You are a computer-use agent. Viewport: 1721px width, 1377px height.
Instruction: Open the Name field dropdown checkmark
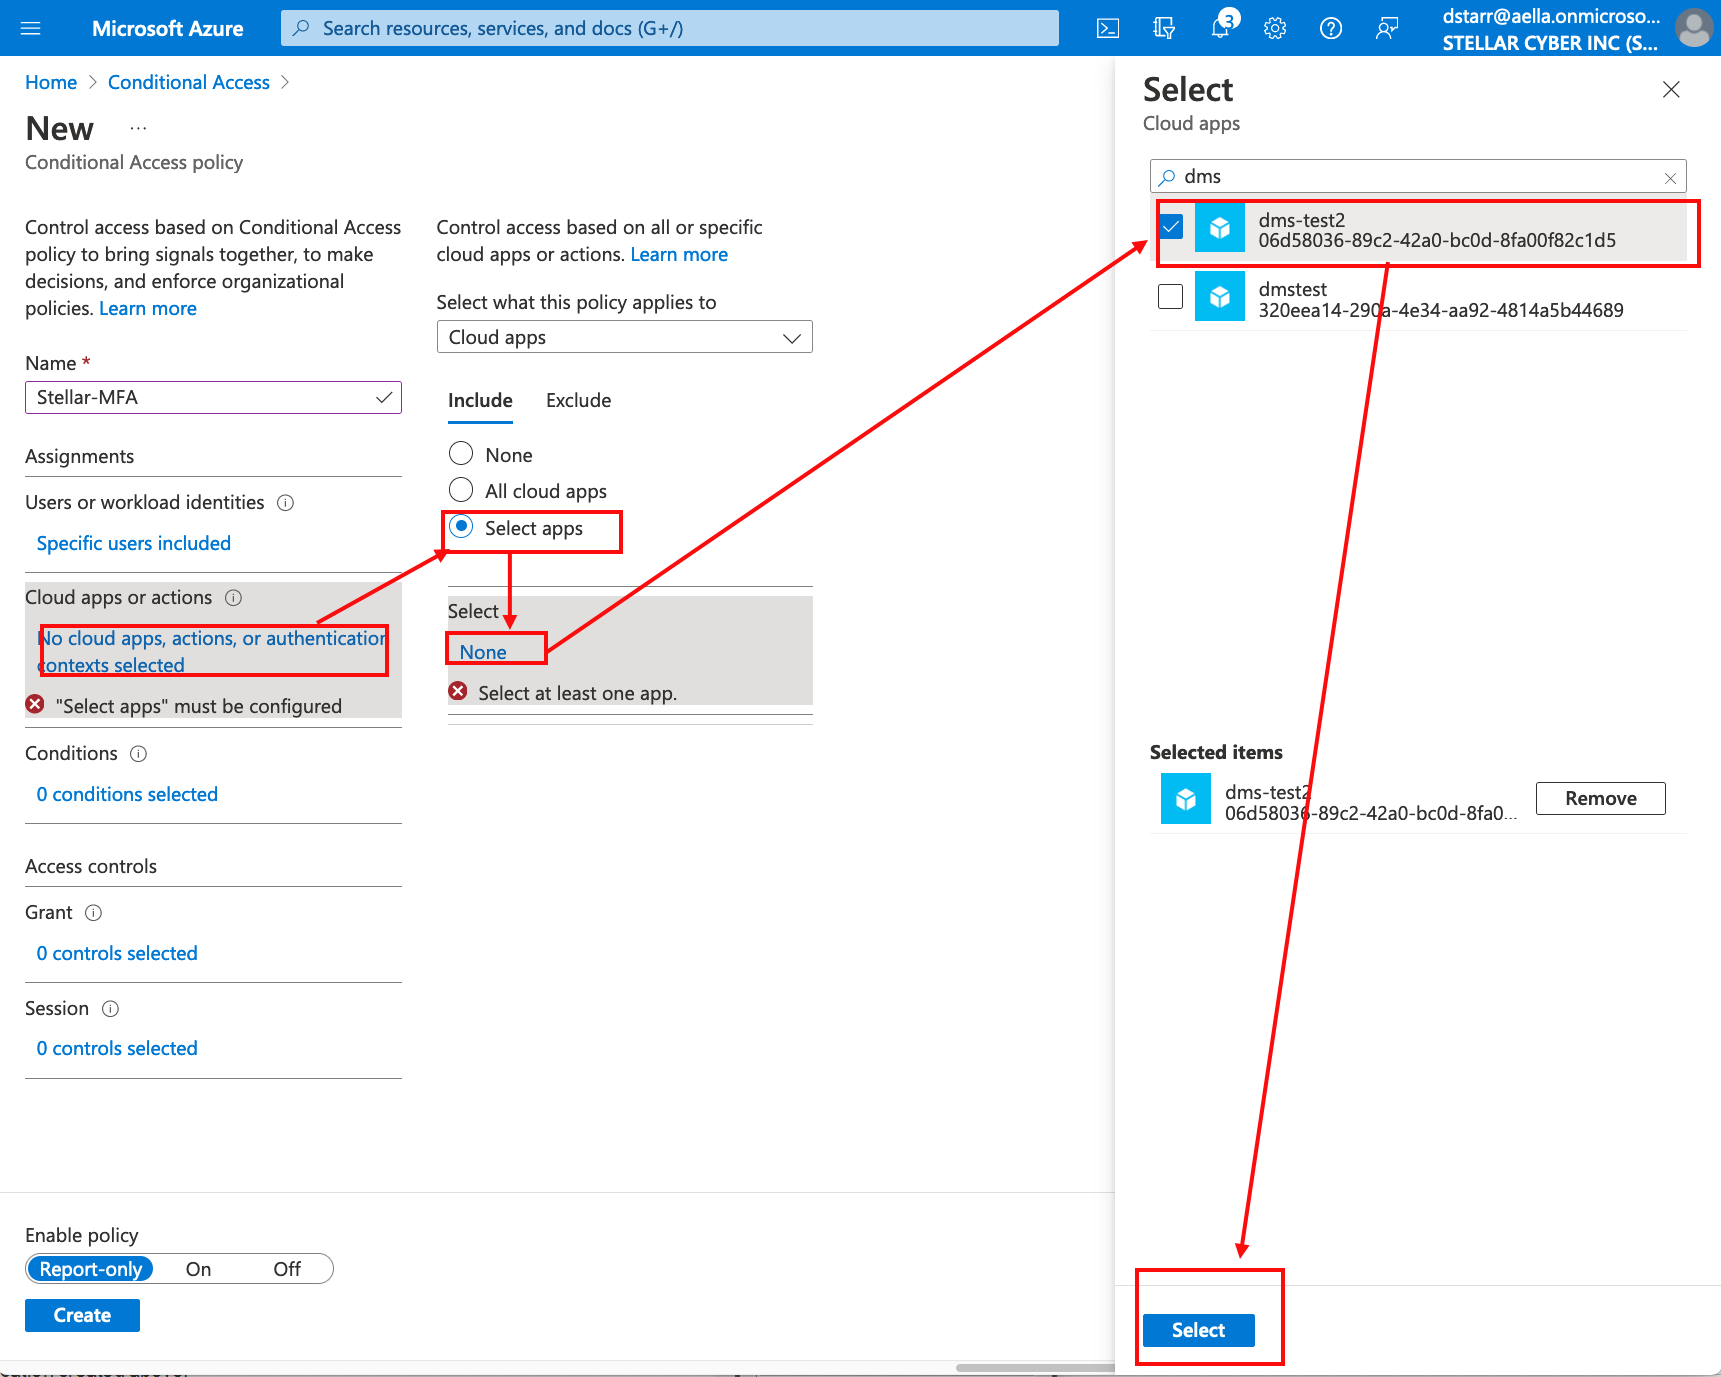coord(383,398)
